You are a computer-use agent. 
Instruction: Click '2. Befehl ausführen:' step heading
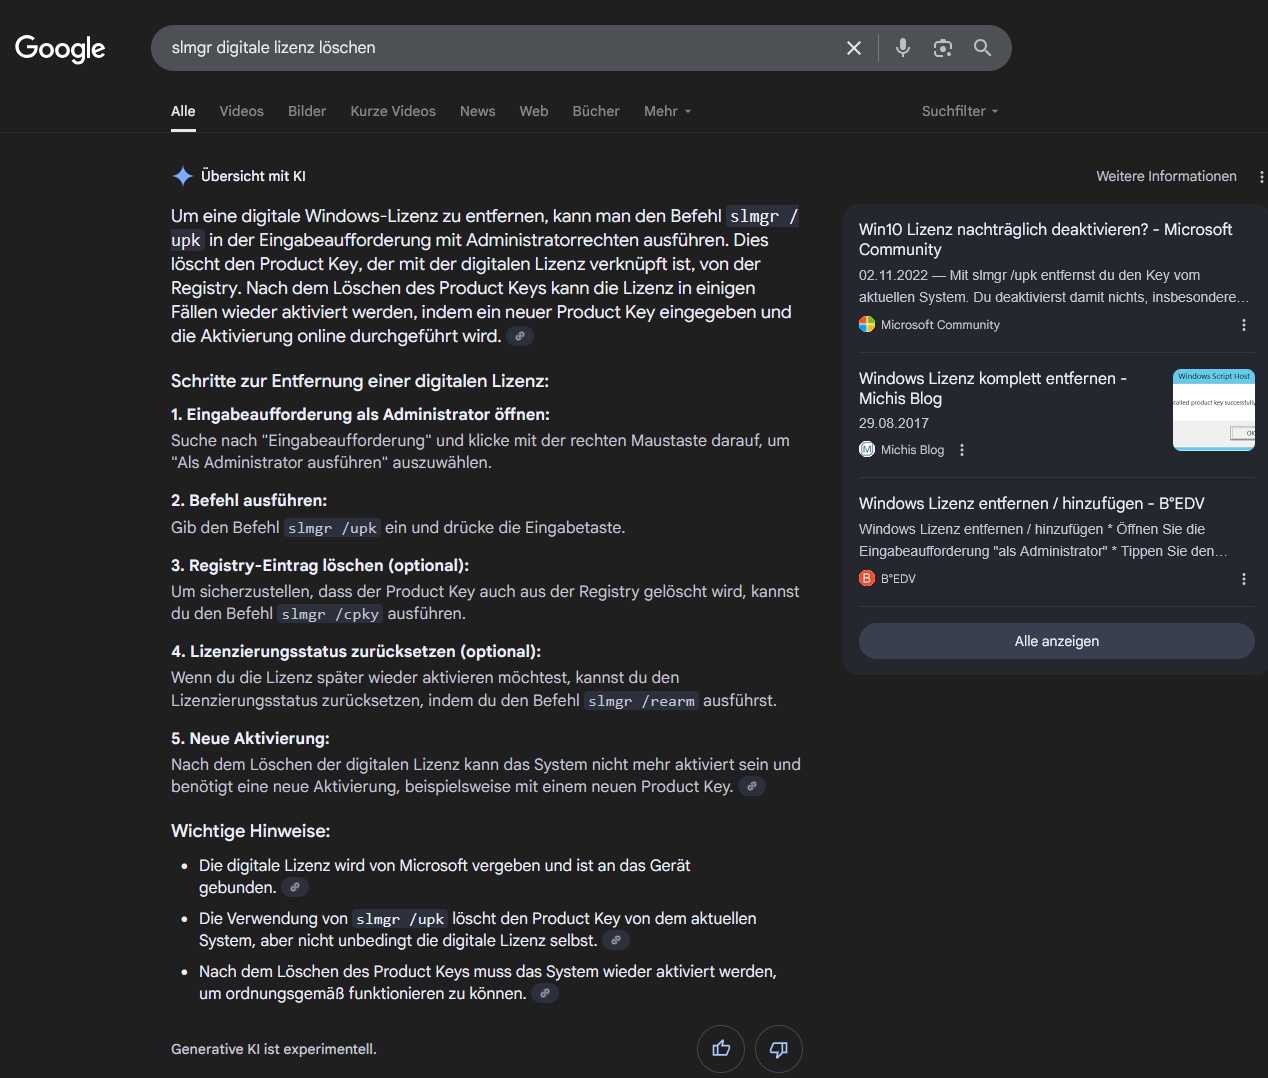[x=249, y=501]
